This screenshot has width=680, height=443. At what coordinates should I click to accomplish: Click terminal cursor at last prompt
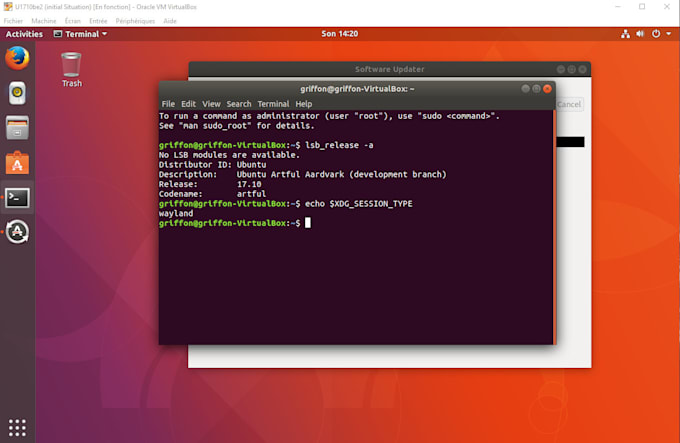tap(308, 223)
